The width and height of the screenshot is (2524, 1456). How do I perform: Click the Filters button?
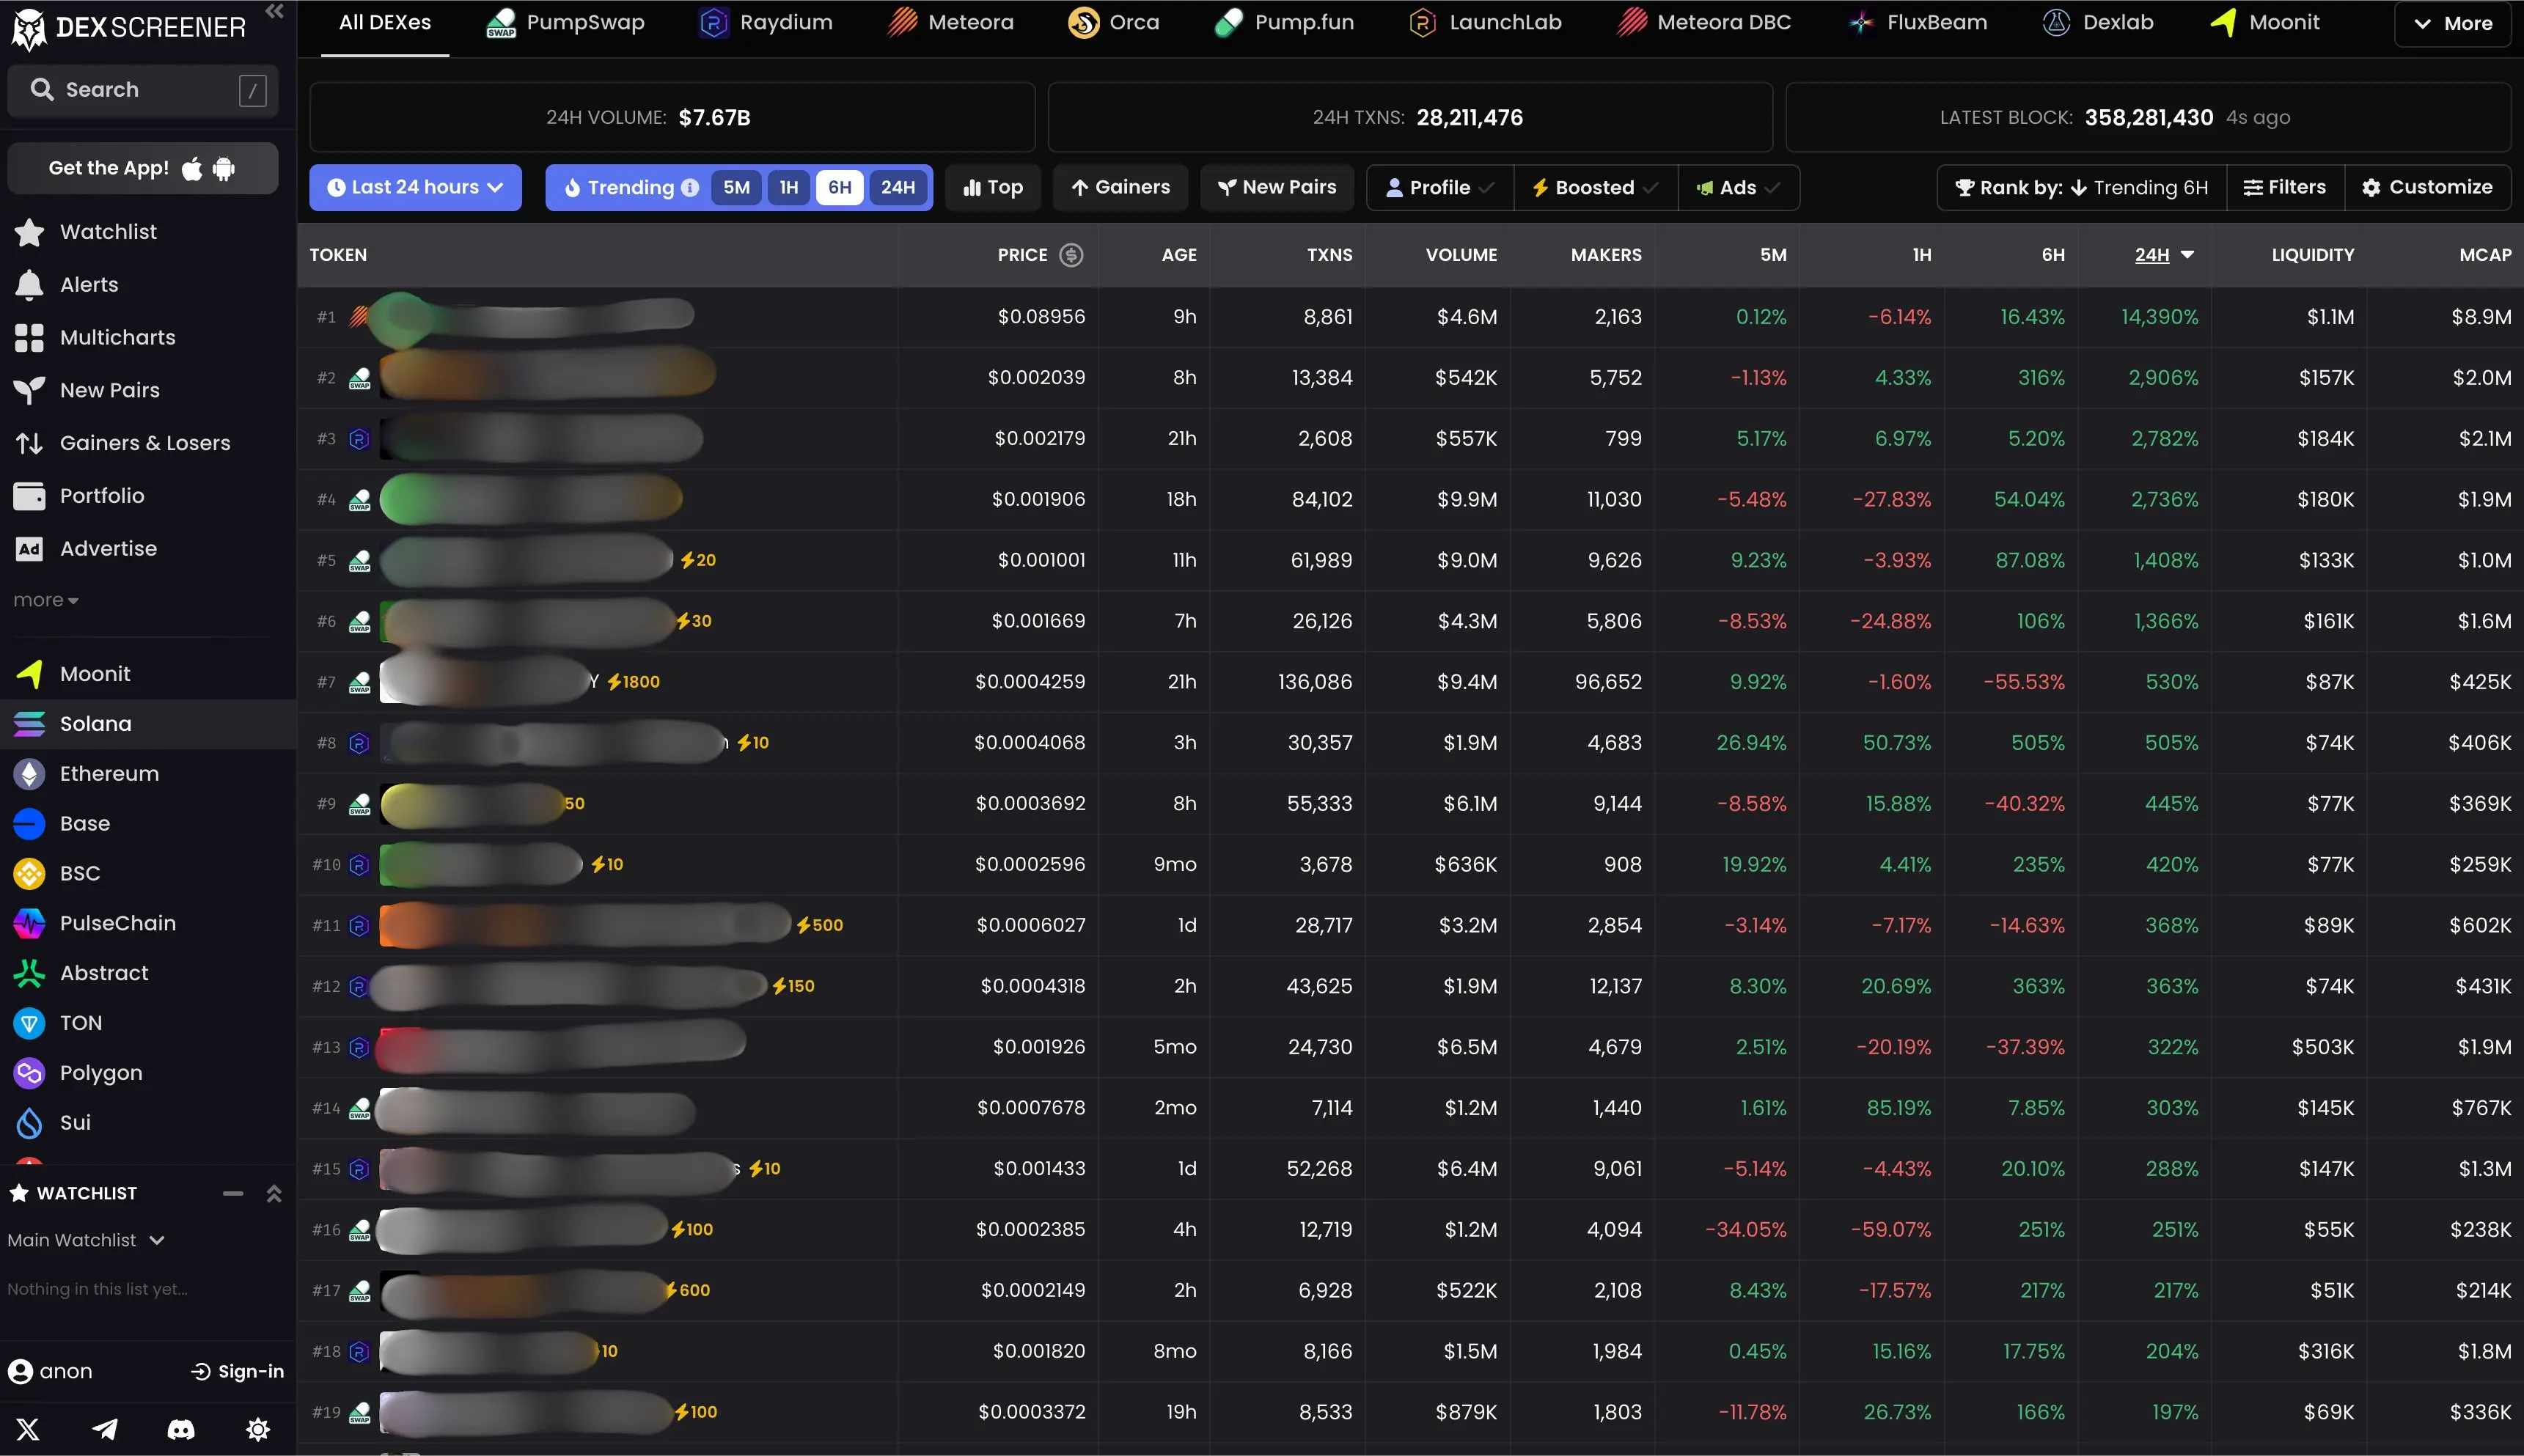2285,188
